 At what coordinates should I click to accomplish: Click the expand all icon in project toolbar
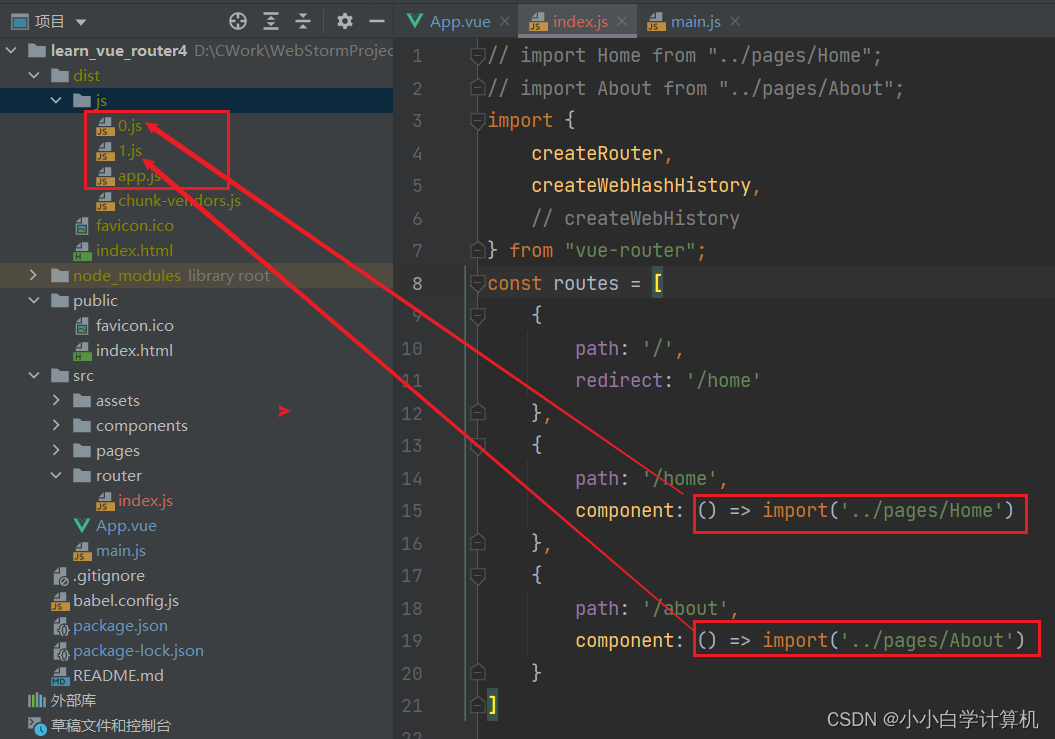(270, 22)
